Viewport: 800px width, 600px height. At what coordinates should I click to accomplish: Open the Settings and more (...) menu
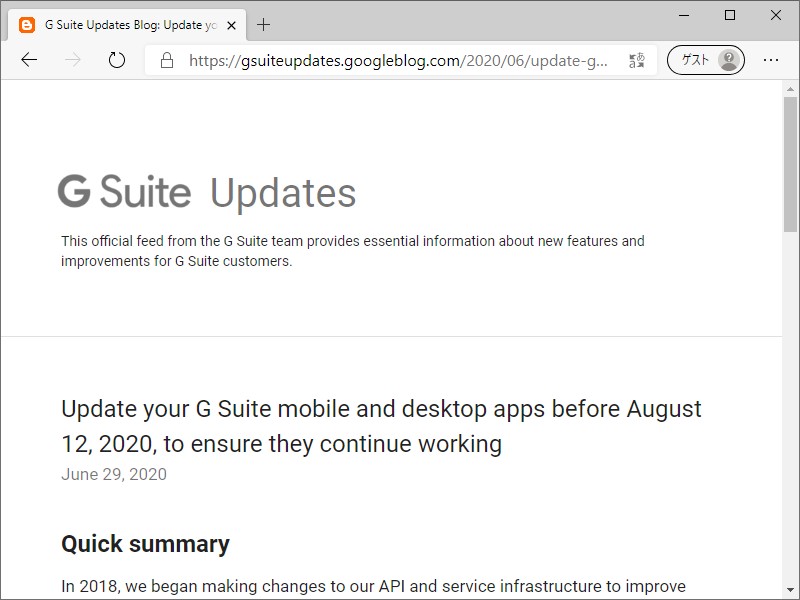pos(771,60)
